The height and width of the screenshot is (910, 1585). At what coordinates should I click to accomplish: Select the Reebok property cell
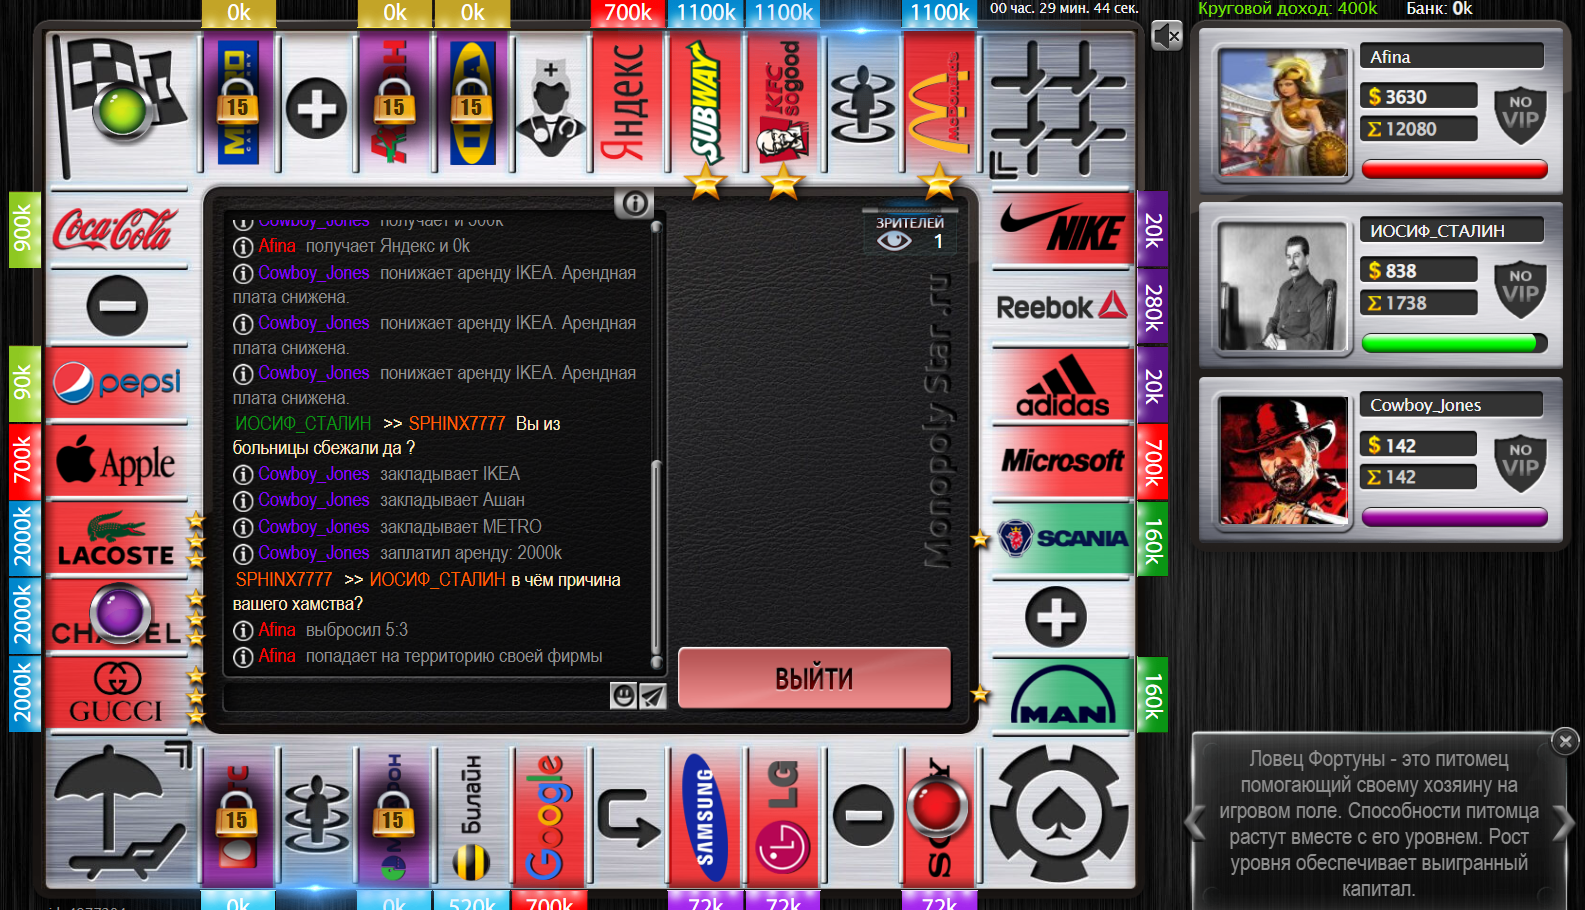tap(1062, 307)
